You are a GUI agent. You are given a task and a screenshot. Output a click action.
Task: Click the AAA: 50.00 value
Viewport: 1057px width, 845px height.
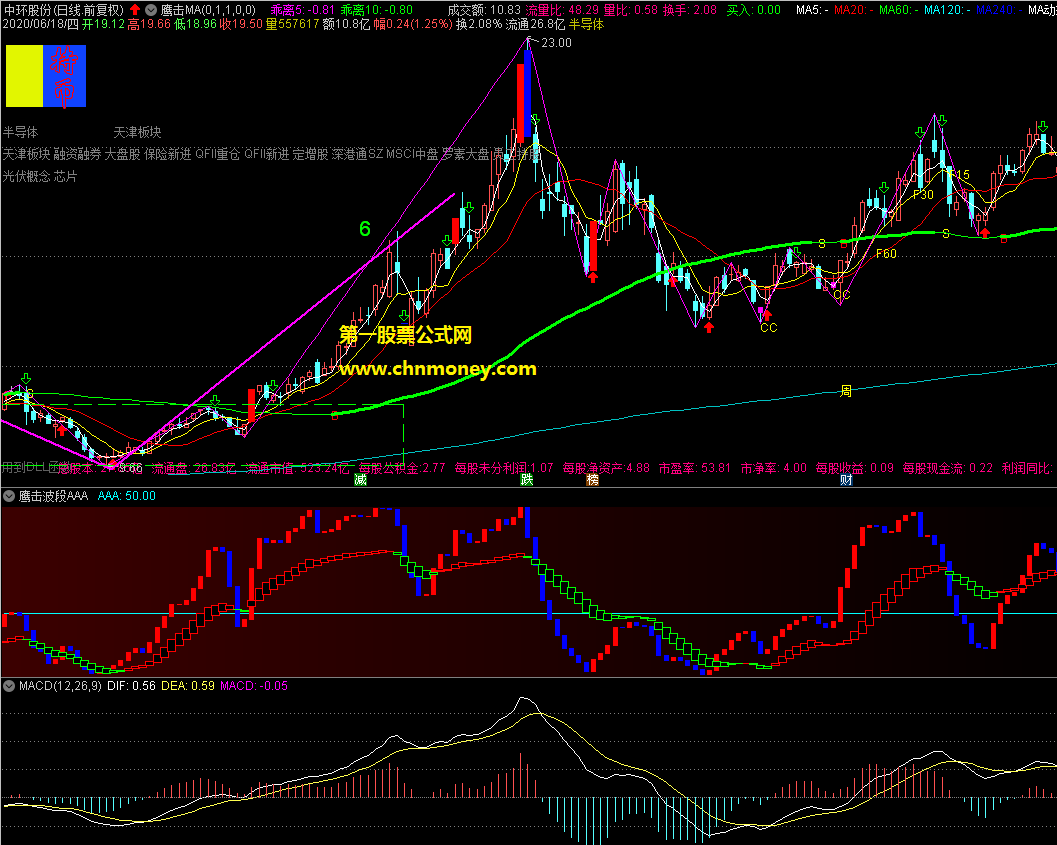click(x=127, y=496)
